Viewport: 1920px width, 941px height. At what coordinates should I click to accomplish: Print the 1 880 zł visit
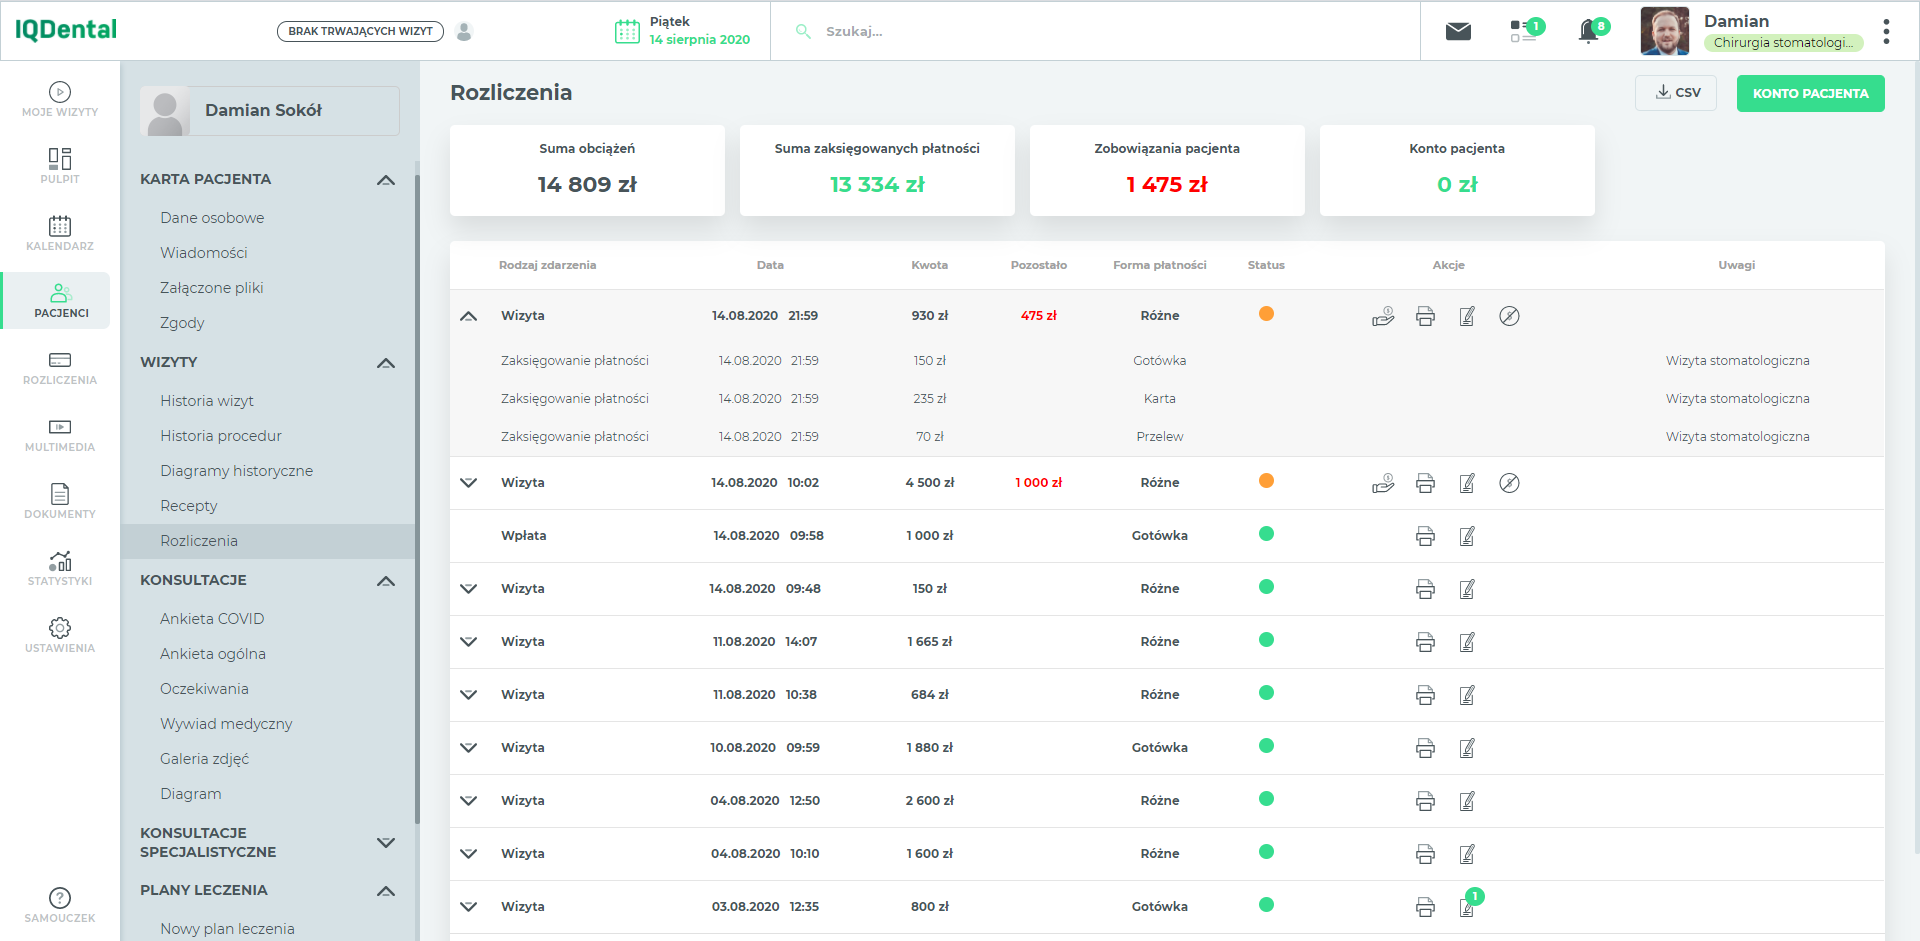pyautogui.click(x=1425, y=748)
